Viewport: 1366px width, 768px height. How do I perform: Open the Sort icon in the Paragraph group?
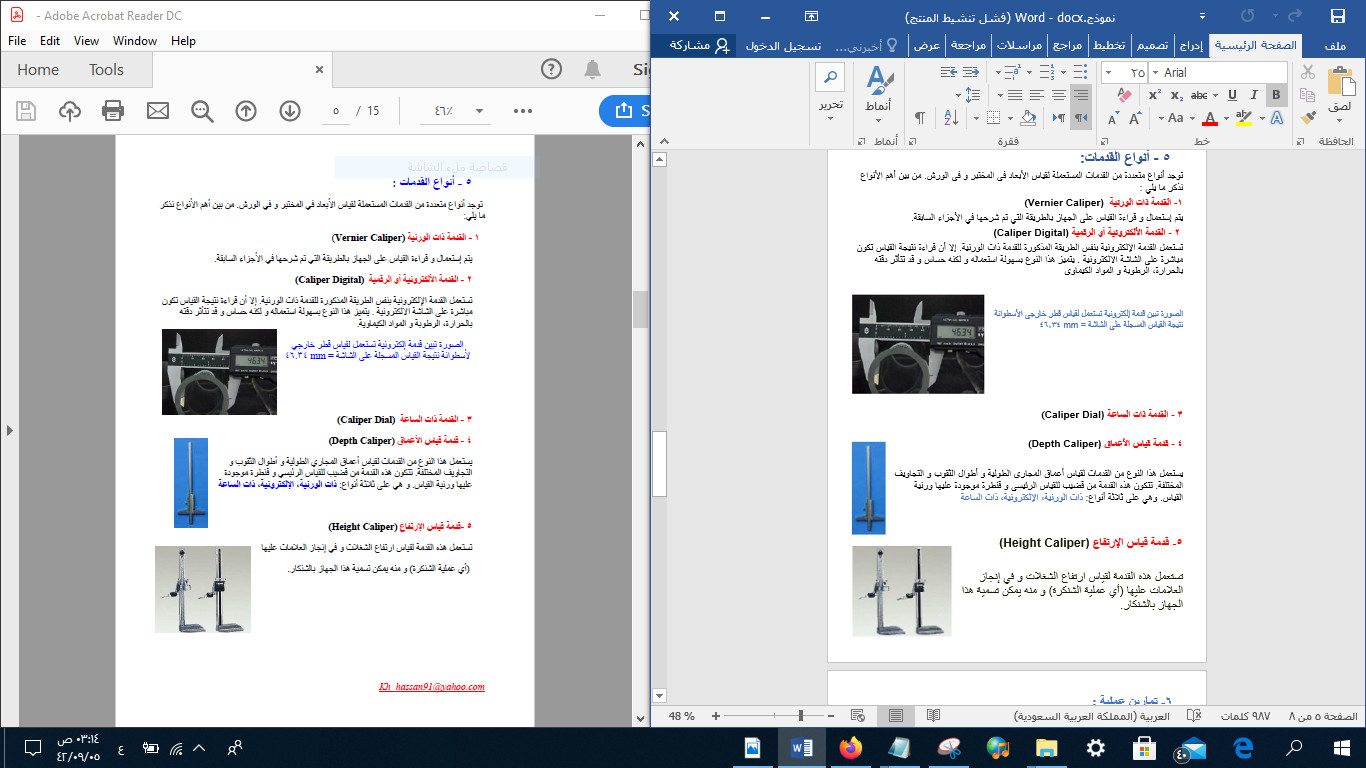pos(950,118)
